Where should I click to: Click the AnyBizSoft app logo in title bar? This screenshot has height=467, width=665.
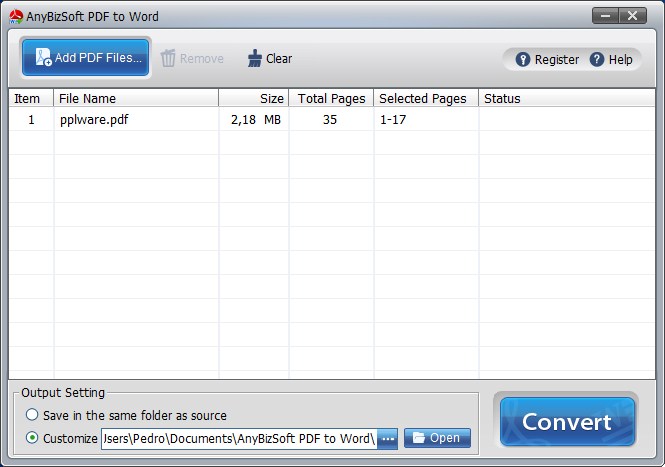click(x=16, y=17)
